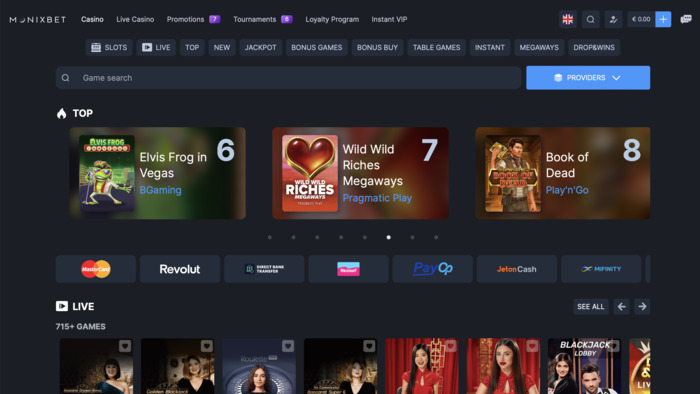Select the INSTANT category filter
700x394 pixels.
click(x=490, y=47)
